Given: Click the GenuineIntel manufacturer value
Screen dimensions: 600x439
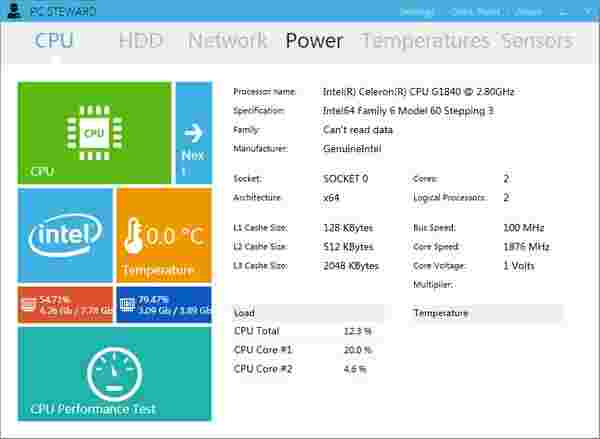Looking at the screenshot, I should tap(352, 149).
